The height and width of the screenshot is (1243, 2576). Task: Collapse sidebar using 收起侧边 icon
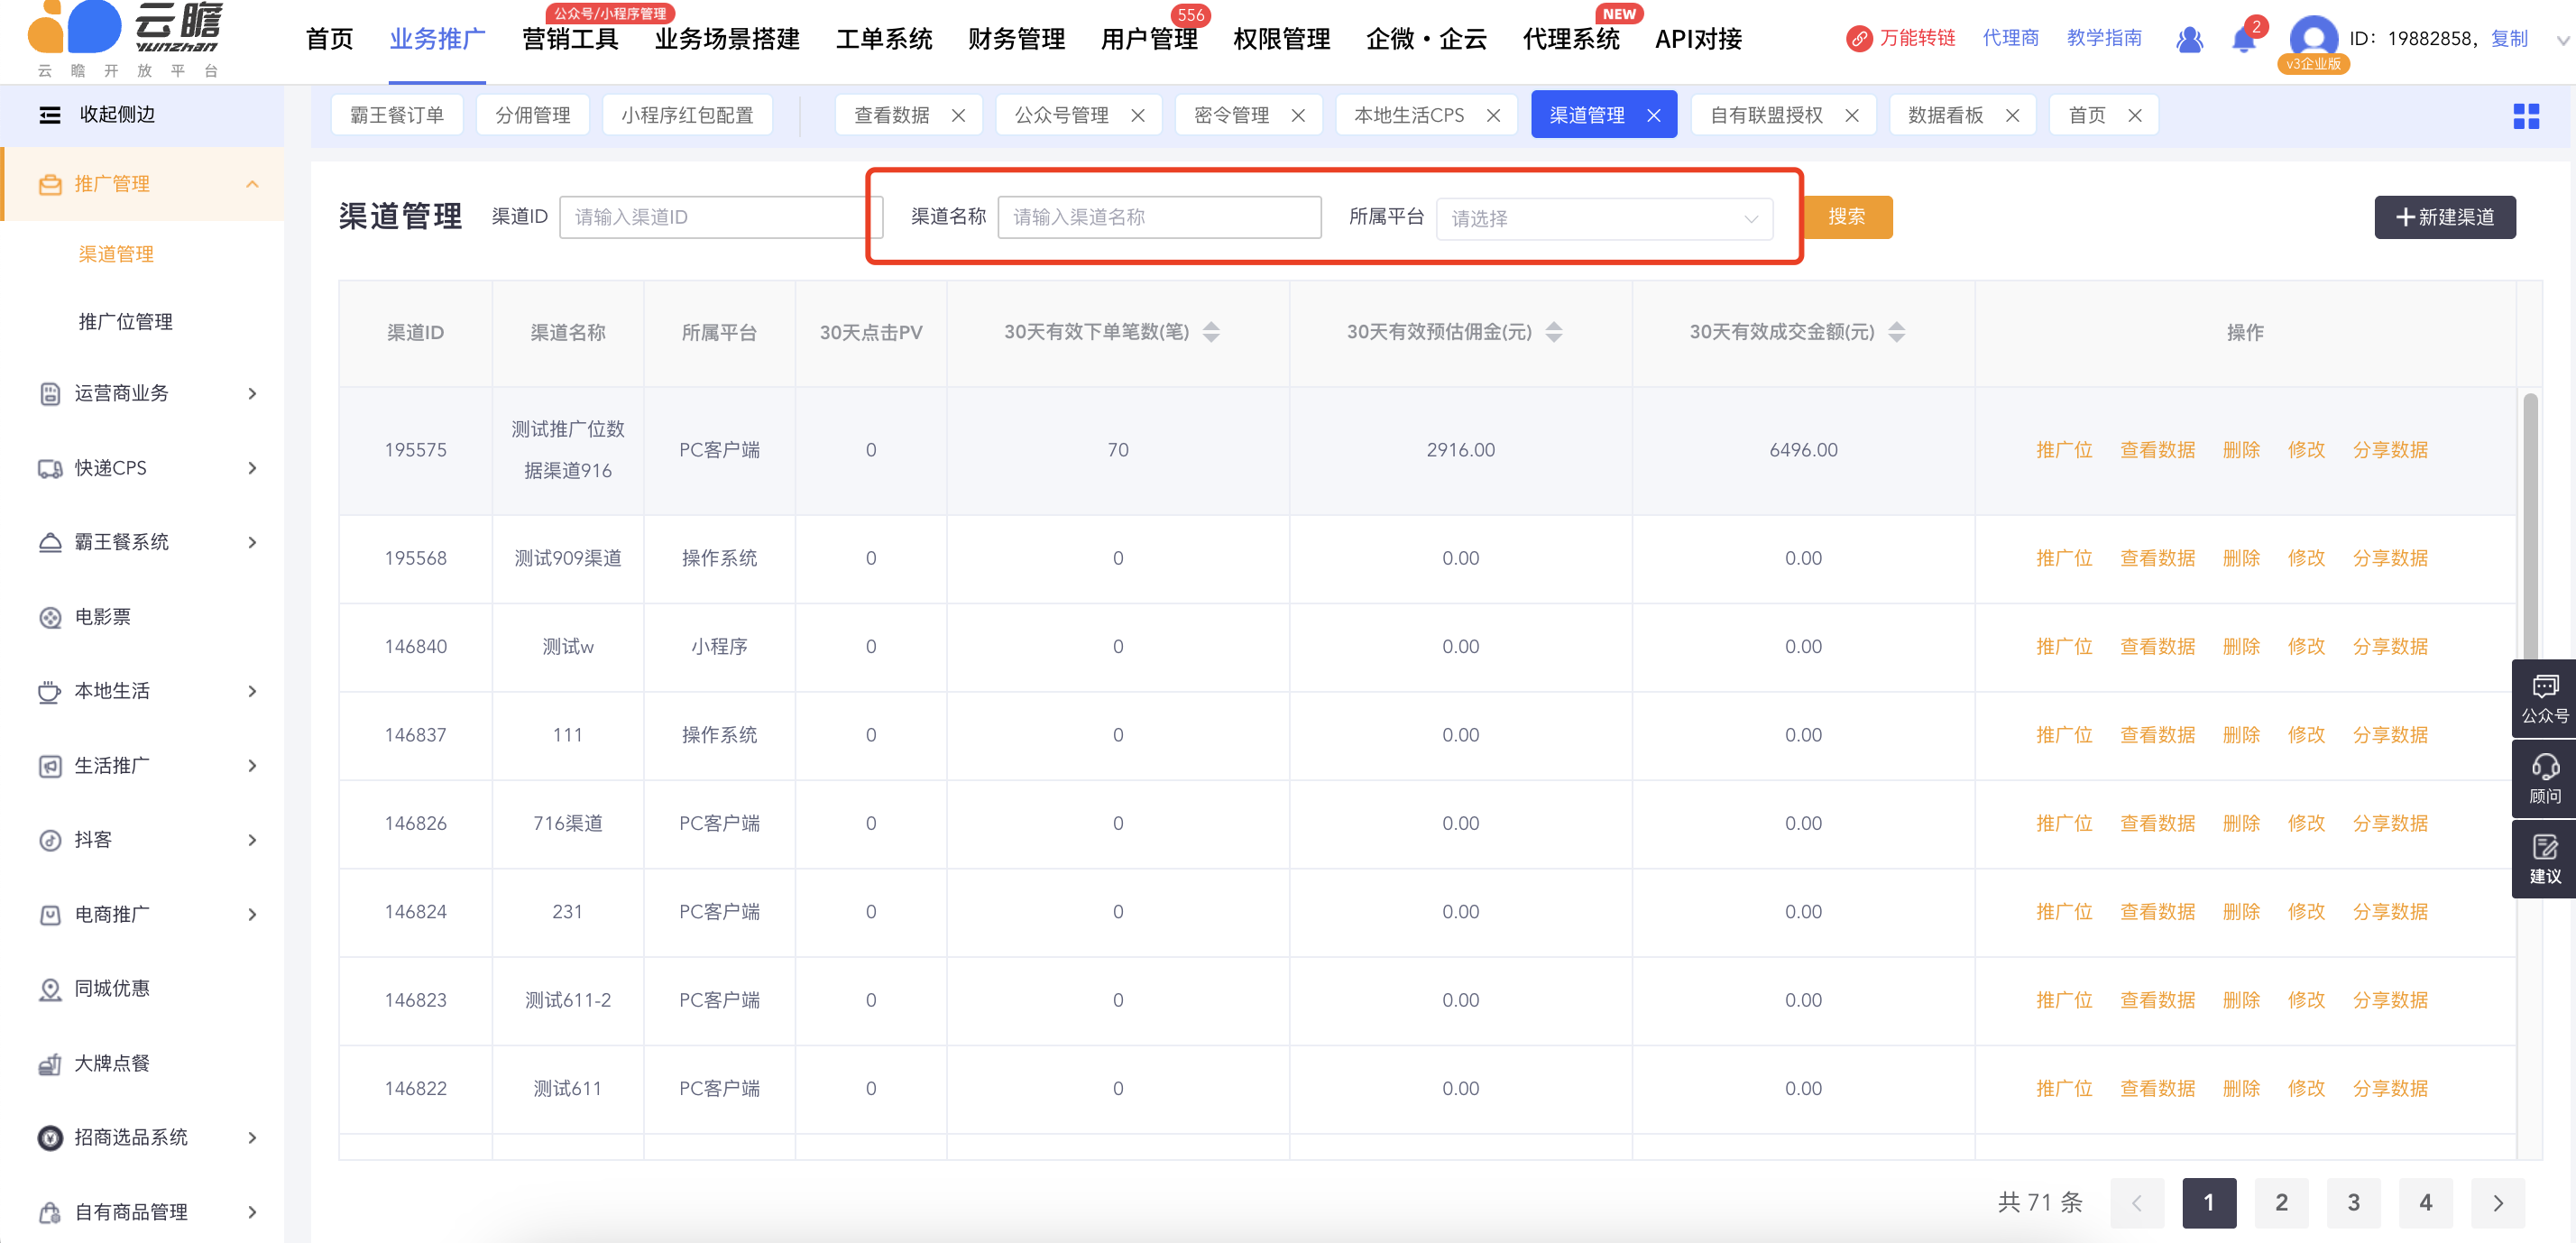[50, 115]
